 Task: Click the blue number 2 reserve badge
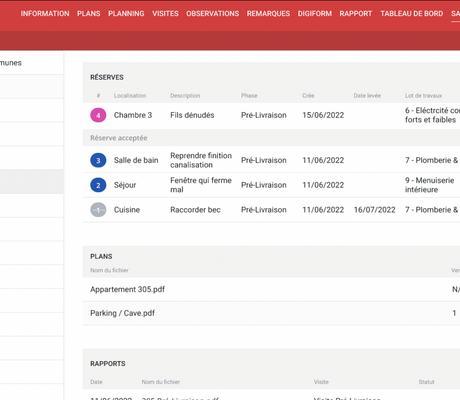(x=98, y=185)
